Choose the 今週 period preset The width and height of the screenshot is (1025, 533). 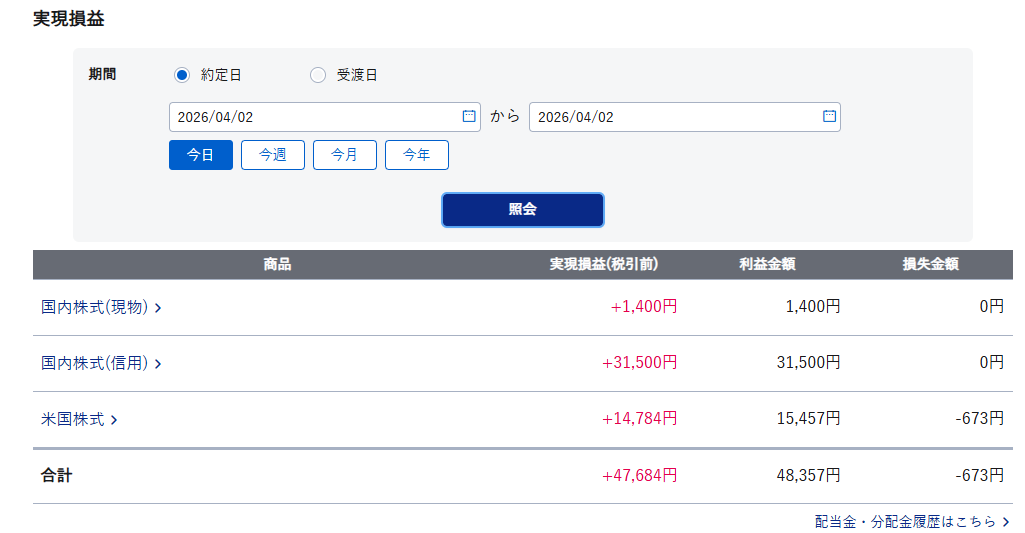[x=273, y=155]
